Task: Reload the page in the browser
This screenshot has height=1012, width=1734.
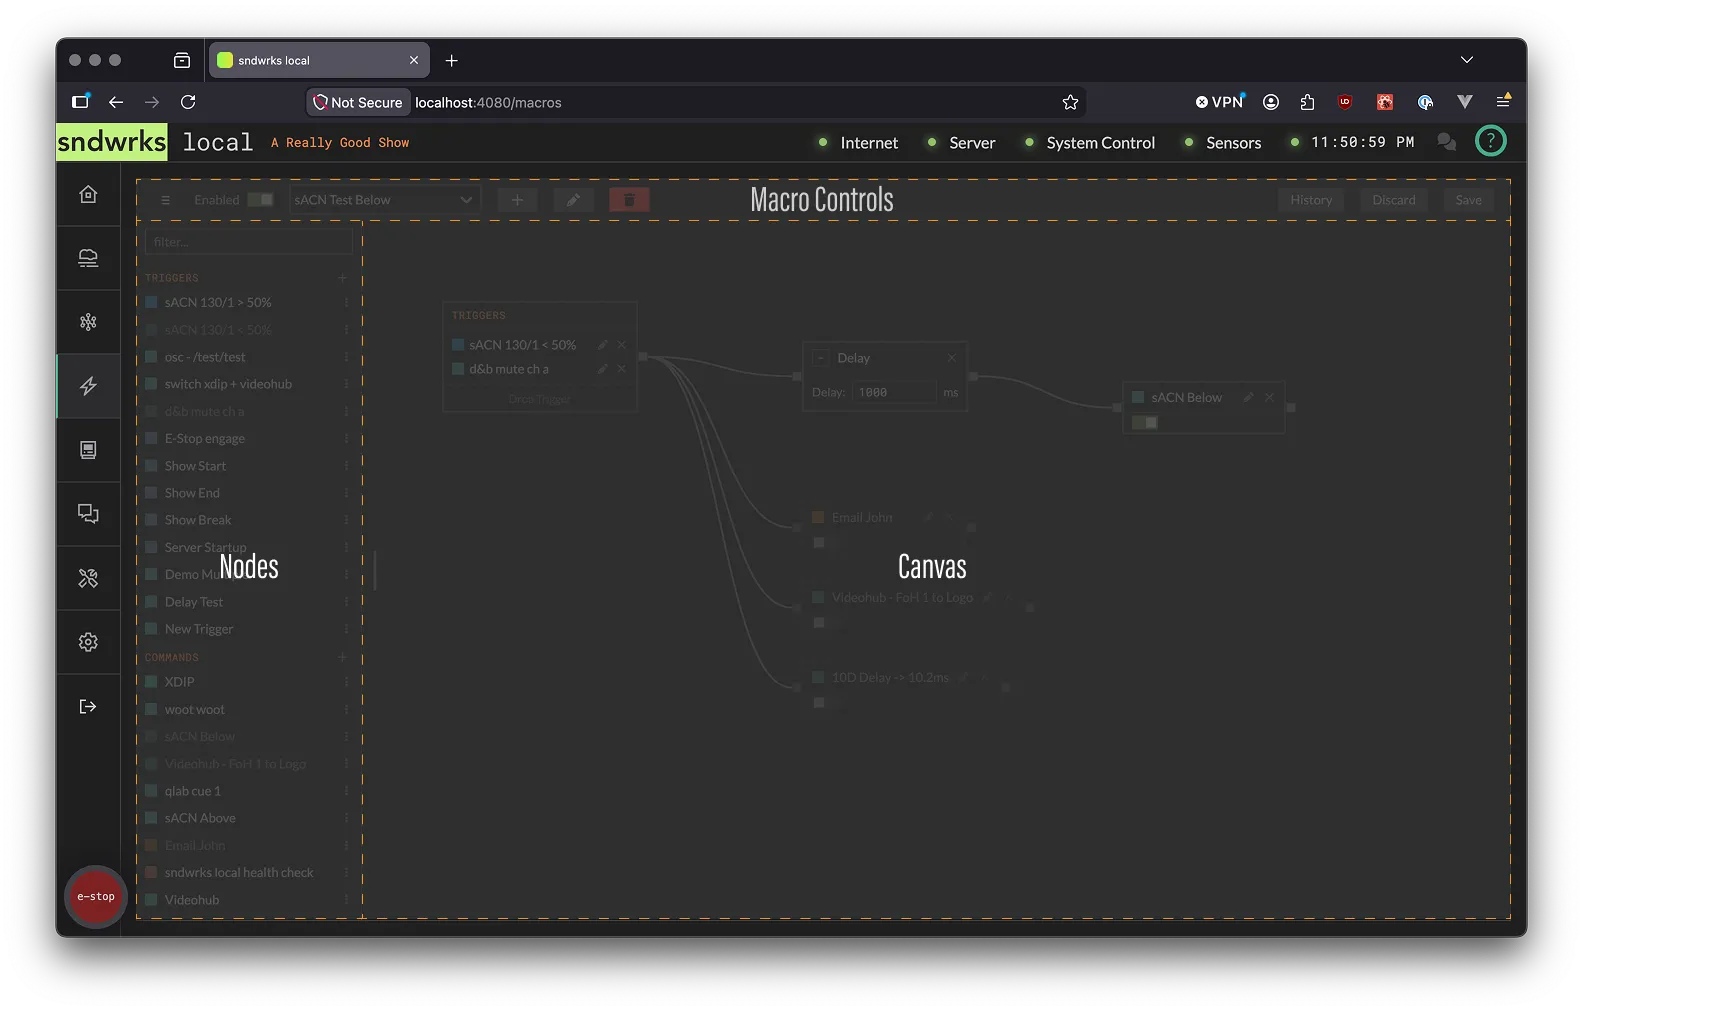Action: 188,102
